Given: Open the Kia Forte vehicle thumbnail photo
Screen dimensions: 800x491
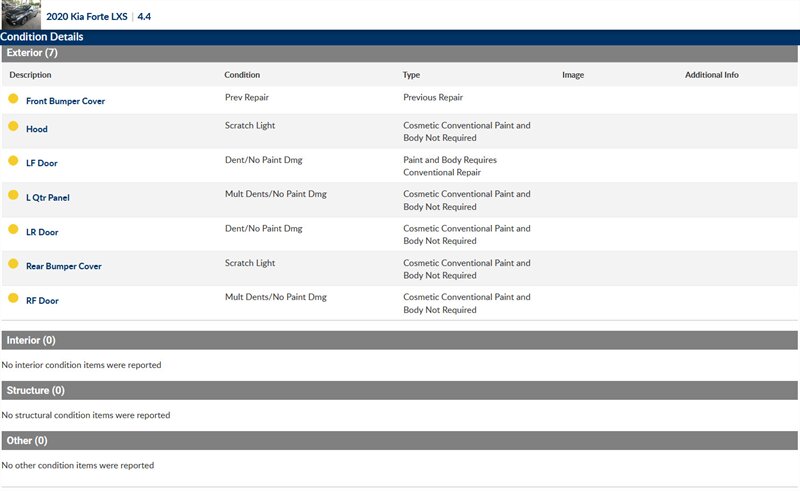Looking at the screenshot, I should tap(21, 14).
